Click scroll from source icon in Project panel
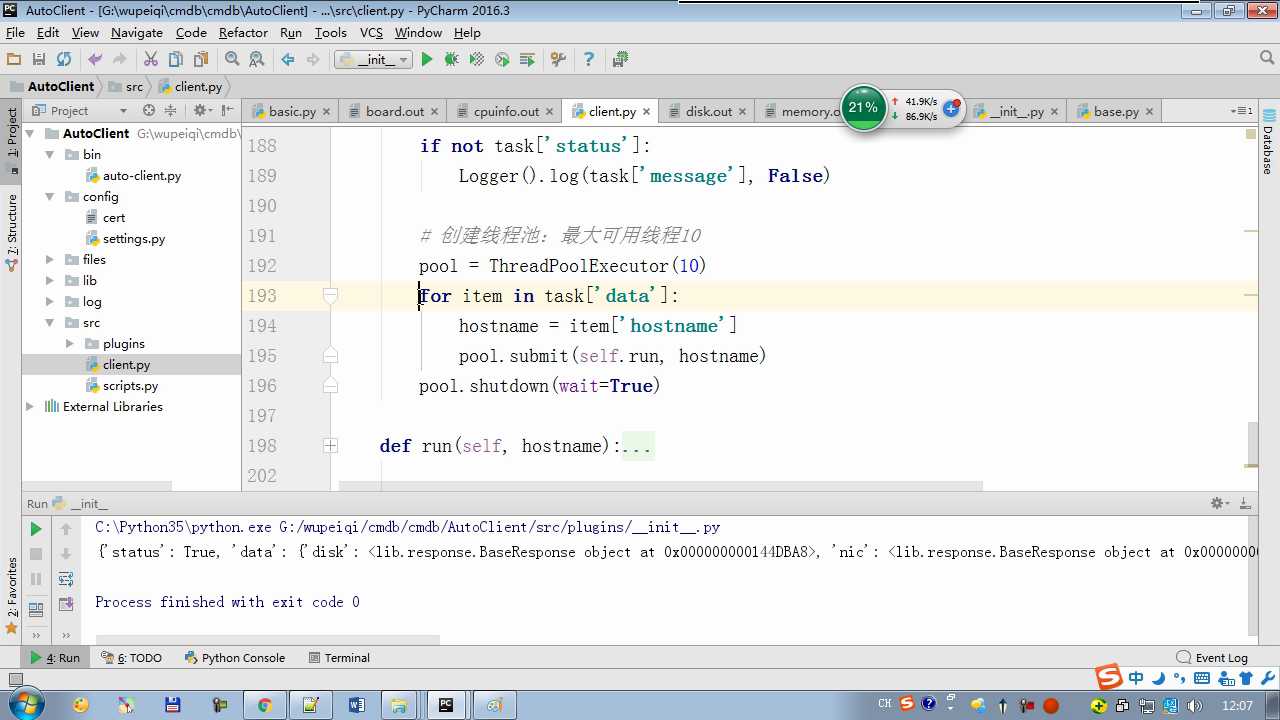The height and width of the screenshot is (720, 1280). coord(149,111)
